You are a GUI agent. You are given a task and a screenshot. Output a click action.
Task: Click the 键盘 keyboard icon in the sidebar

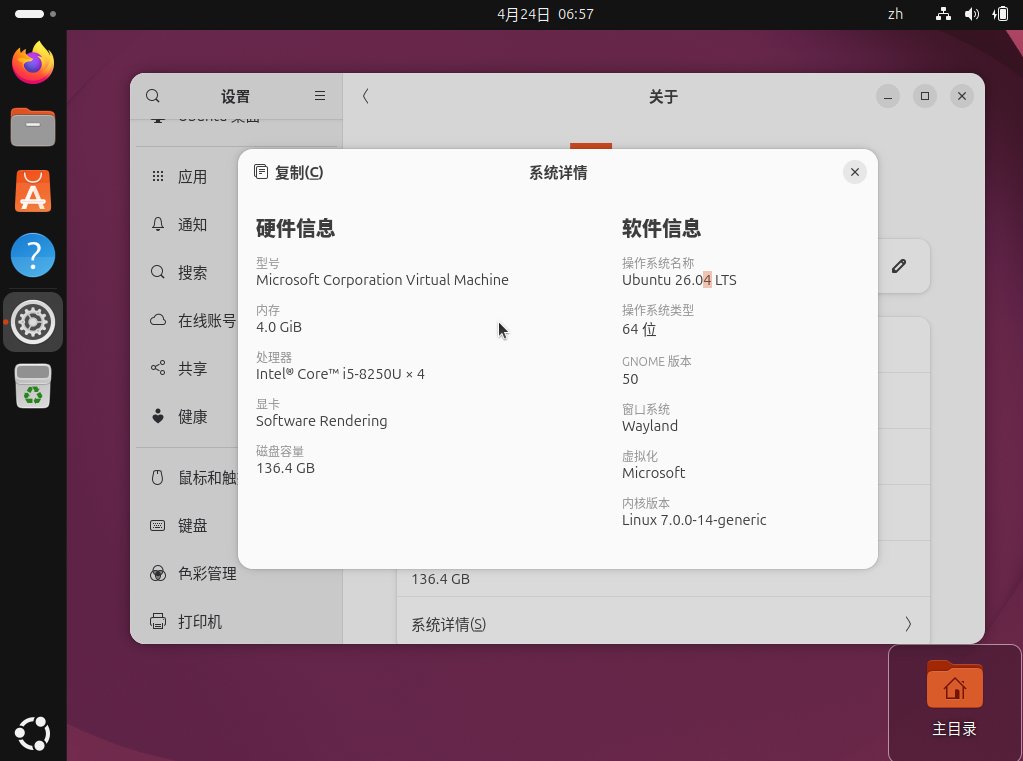point(158,525)
